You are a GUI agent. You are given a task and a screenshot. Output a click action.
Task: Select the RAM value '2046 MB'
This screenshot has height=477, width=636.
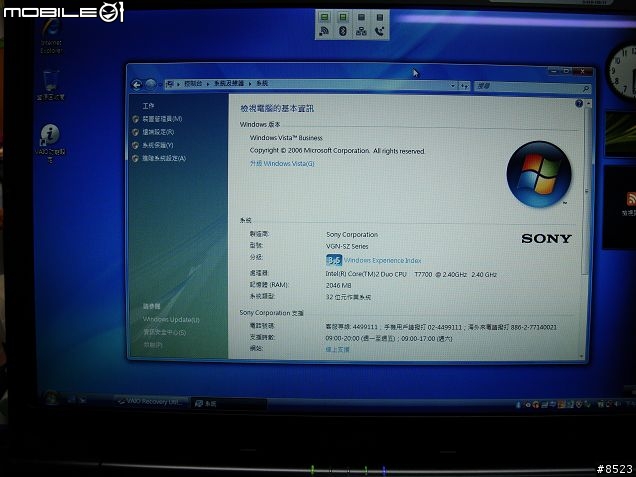(x=338, y=286)
